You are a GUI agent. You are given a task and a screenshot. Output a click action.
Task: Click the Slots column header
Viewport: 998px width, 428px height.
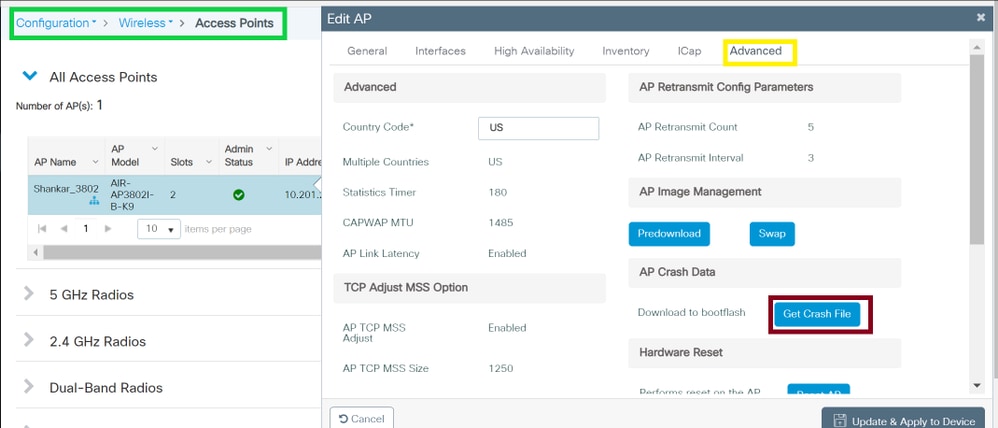point(182,162)
